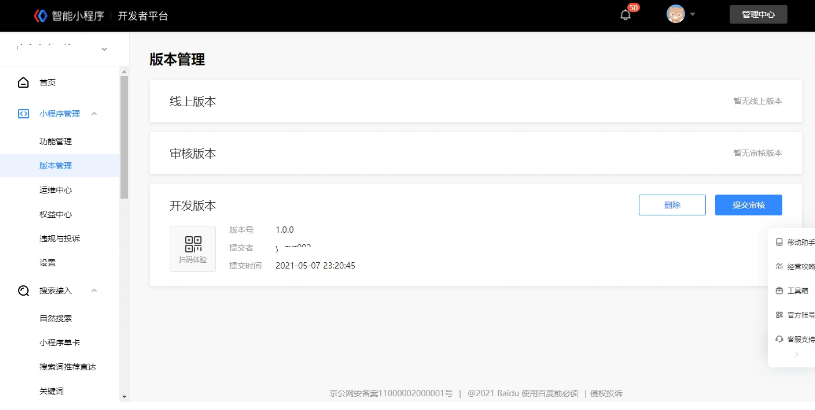
Task: Click the 搜索接入 magnifier icon
Action: click(x=23, y=290)
